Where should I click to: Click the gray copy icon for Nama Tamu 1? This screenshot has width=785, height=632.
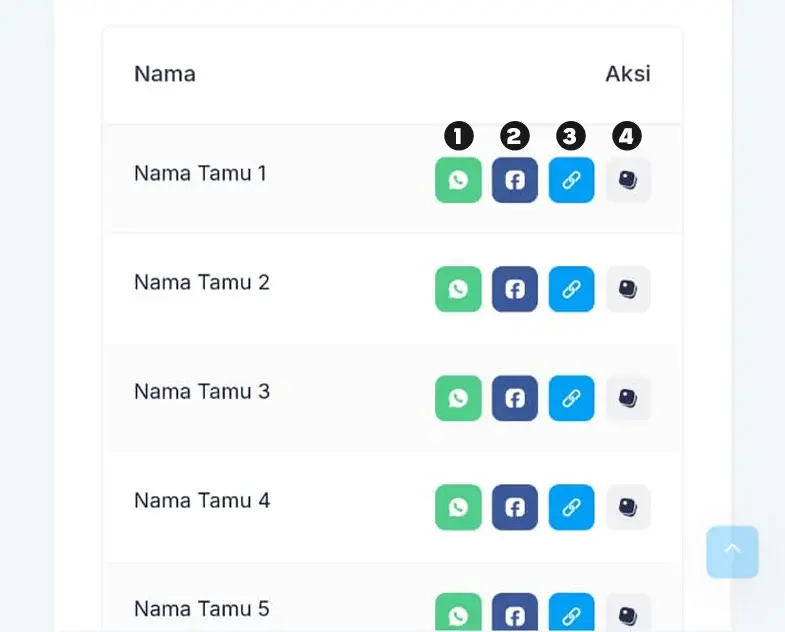pyautogui.click(x=628, y=180)
